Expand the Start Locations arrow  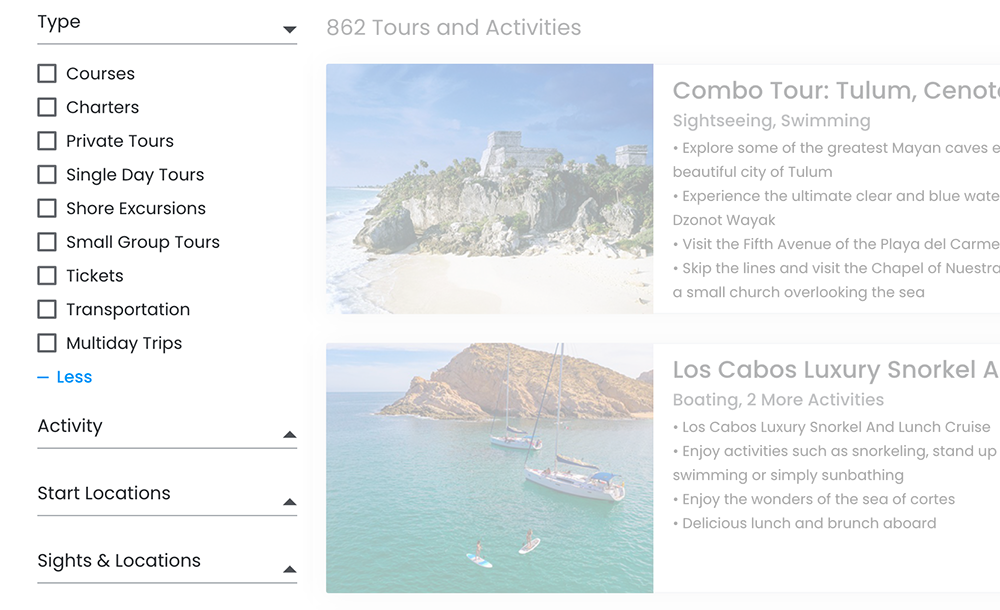[x=289, y=502]
